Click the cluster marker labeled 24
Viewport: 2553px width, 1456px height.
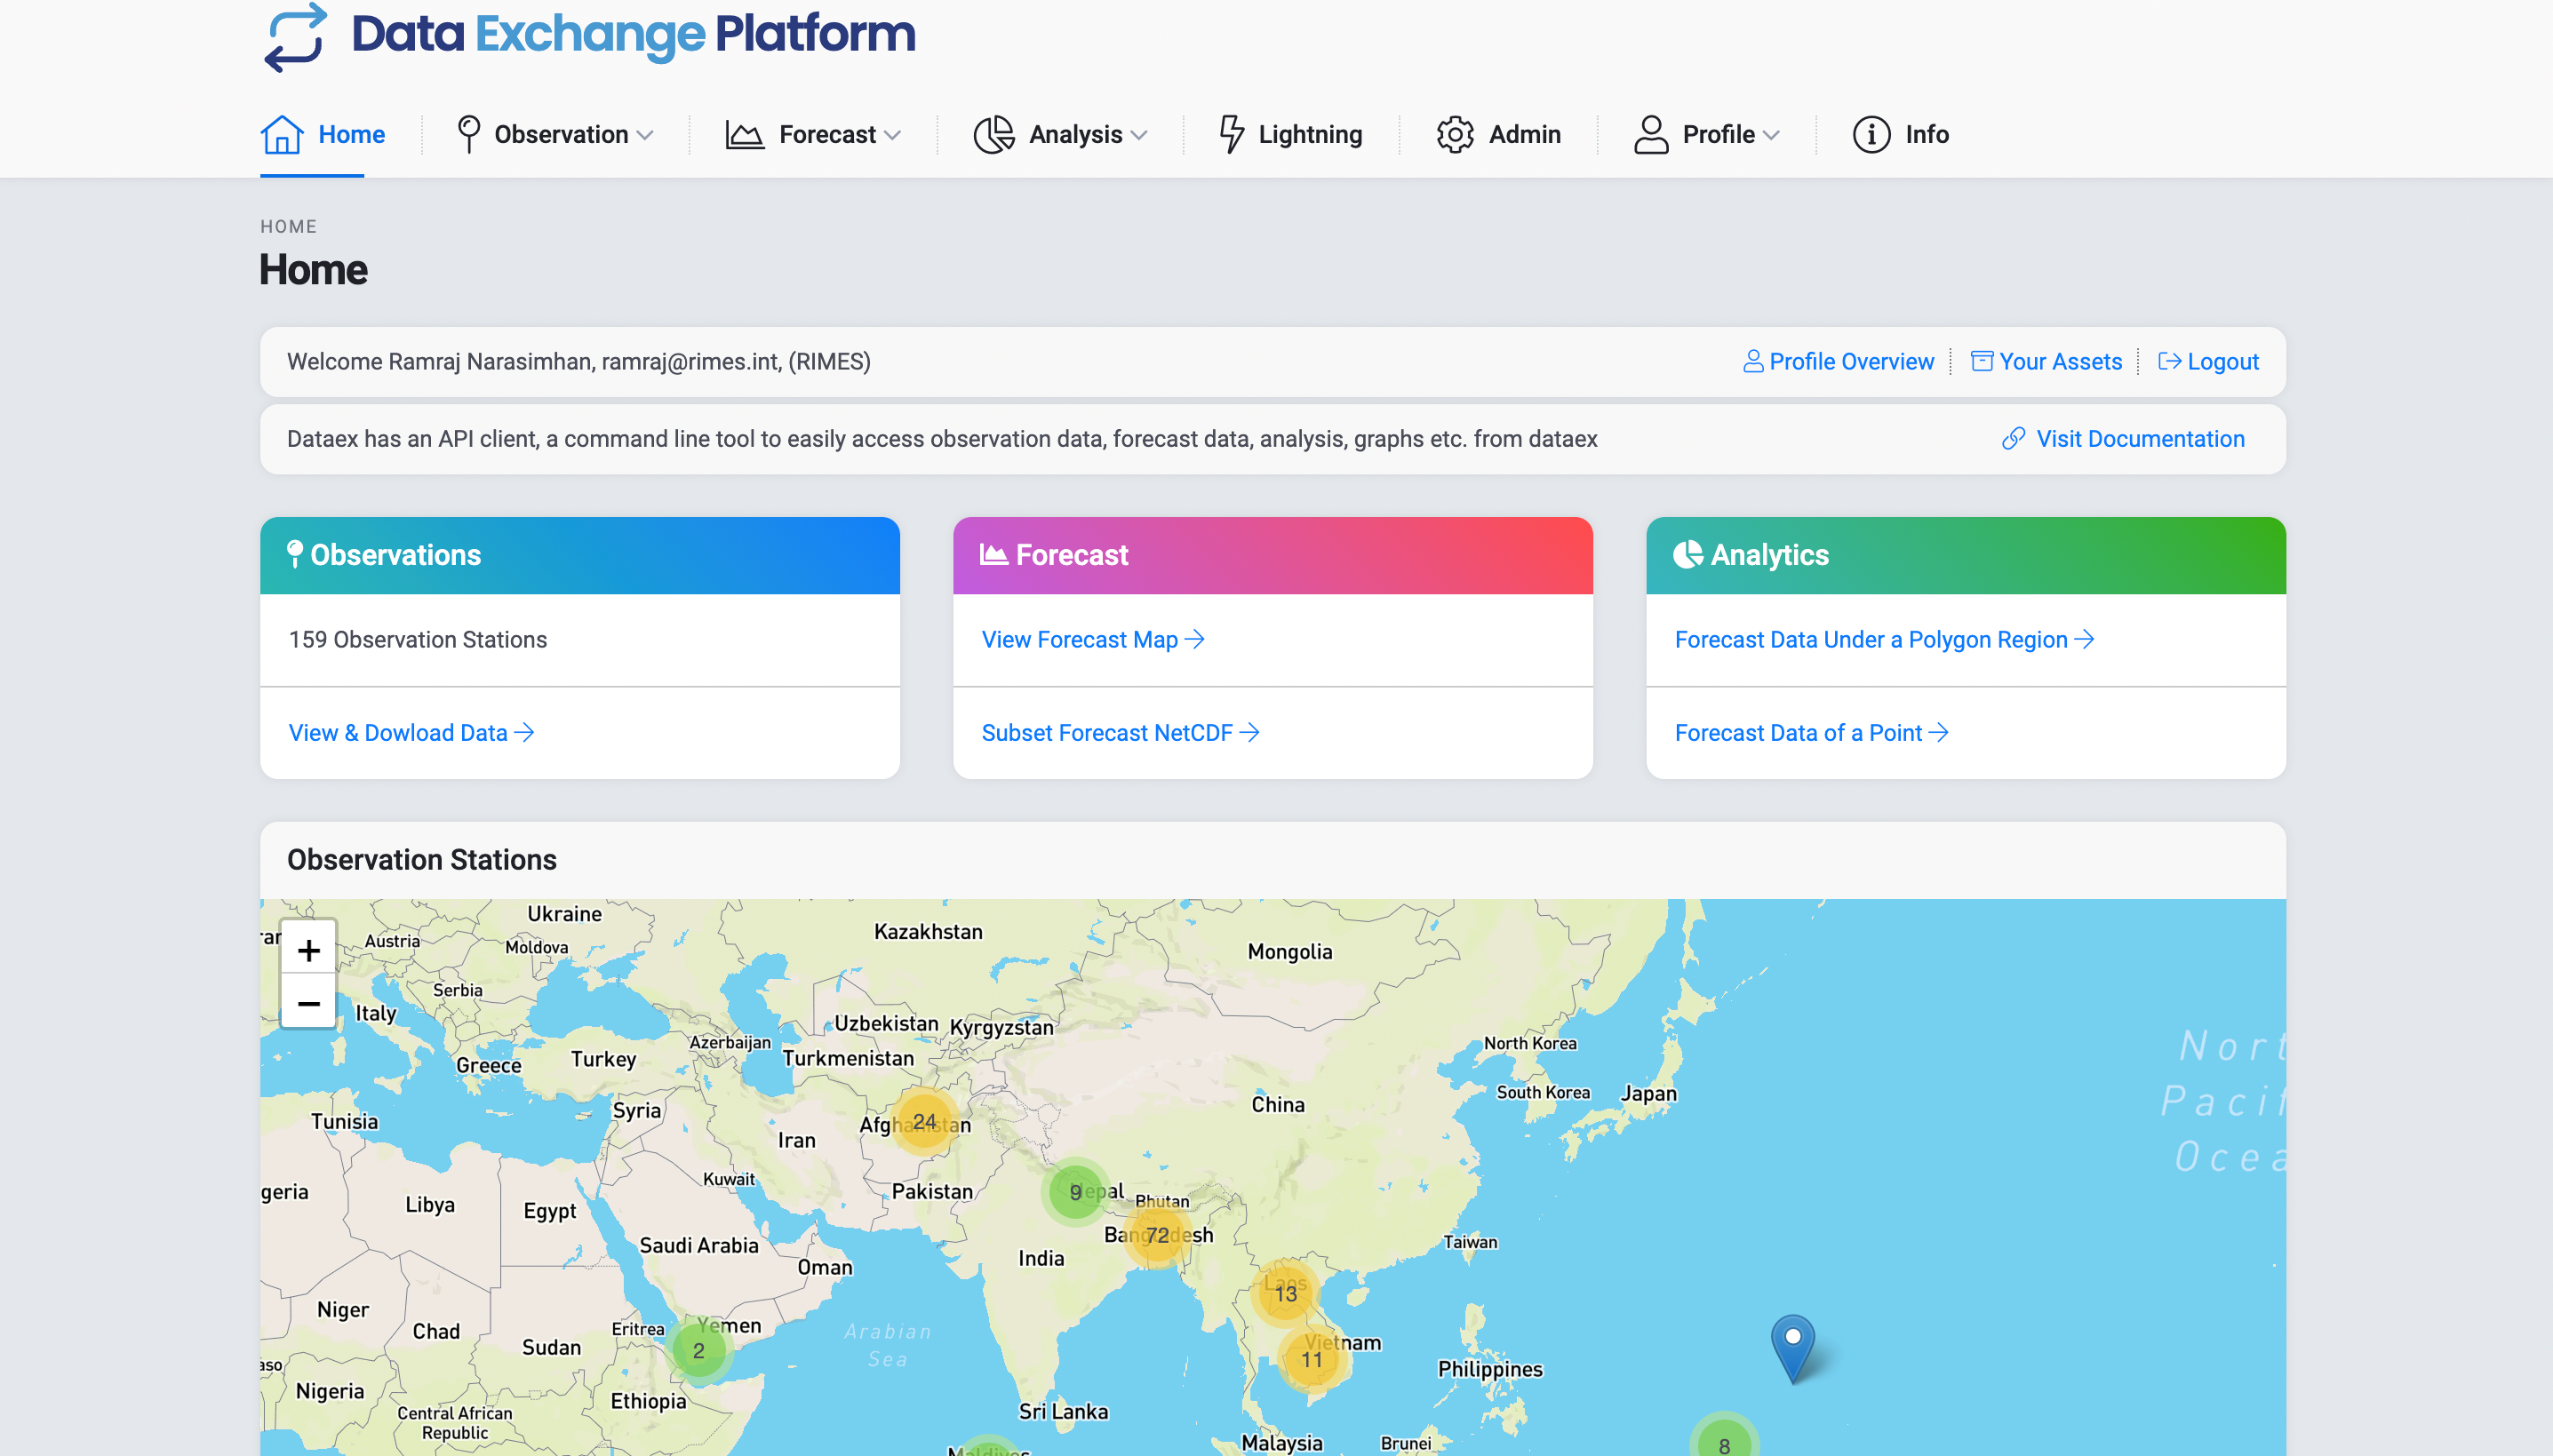click(x=925, y=1121)
